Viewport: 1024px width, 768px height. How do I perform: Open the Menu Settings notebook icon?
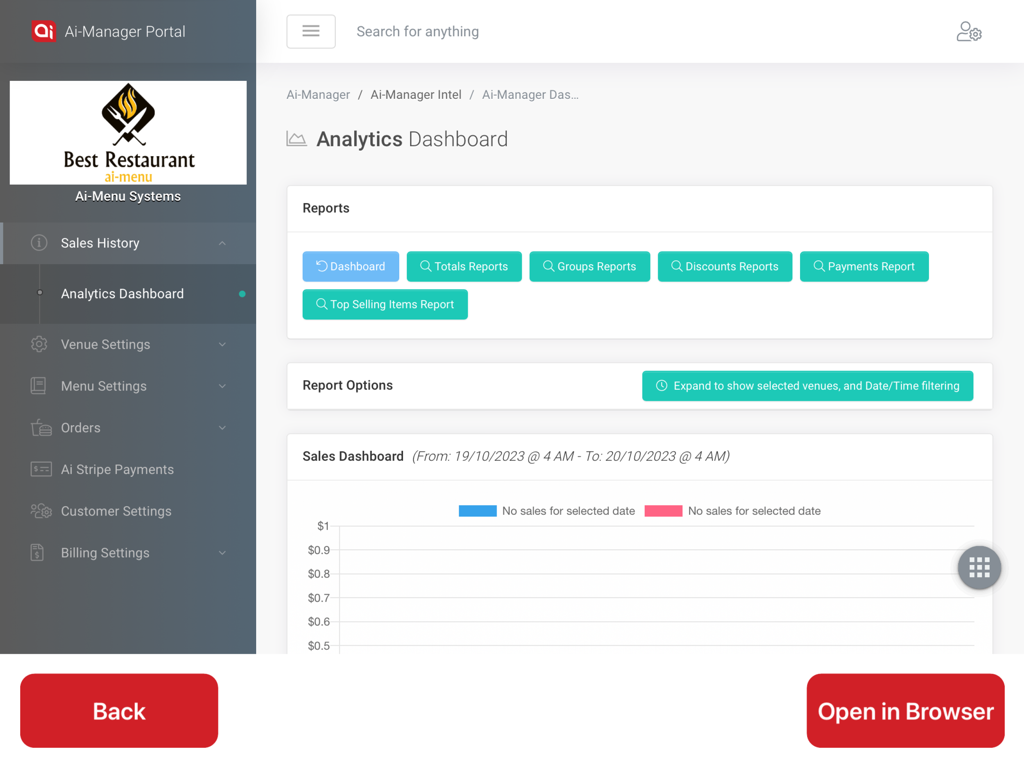pyautogui.click(x=39, y=386)
